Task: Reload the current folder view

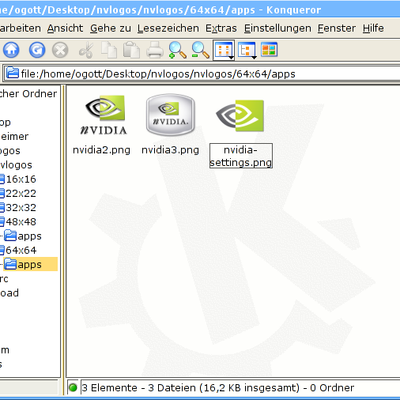Action: click(37, 50)
